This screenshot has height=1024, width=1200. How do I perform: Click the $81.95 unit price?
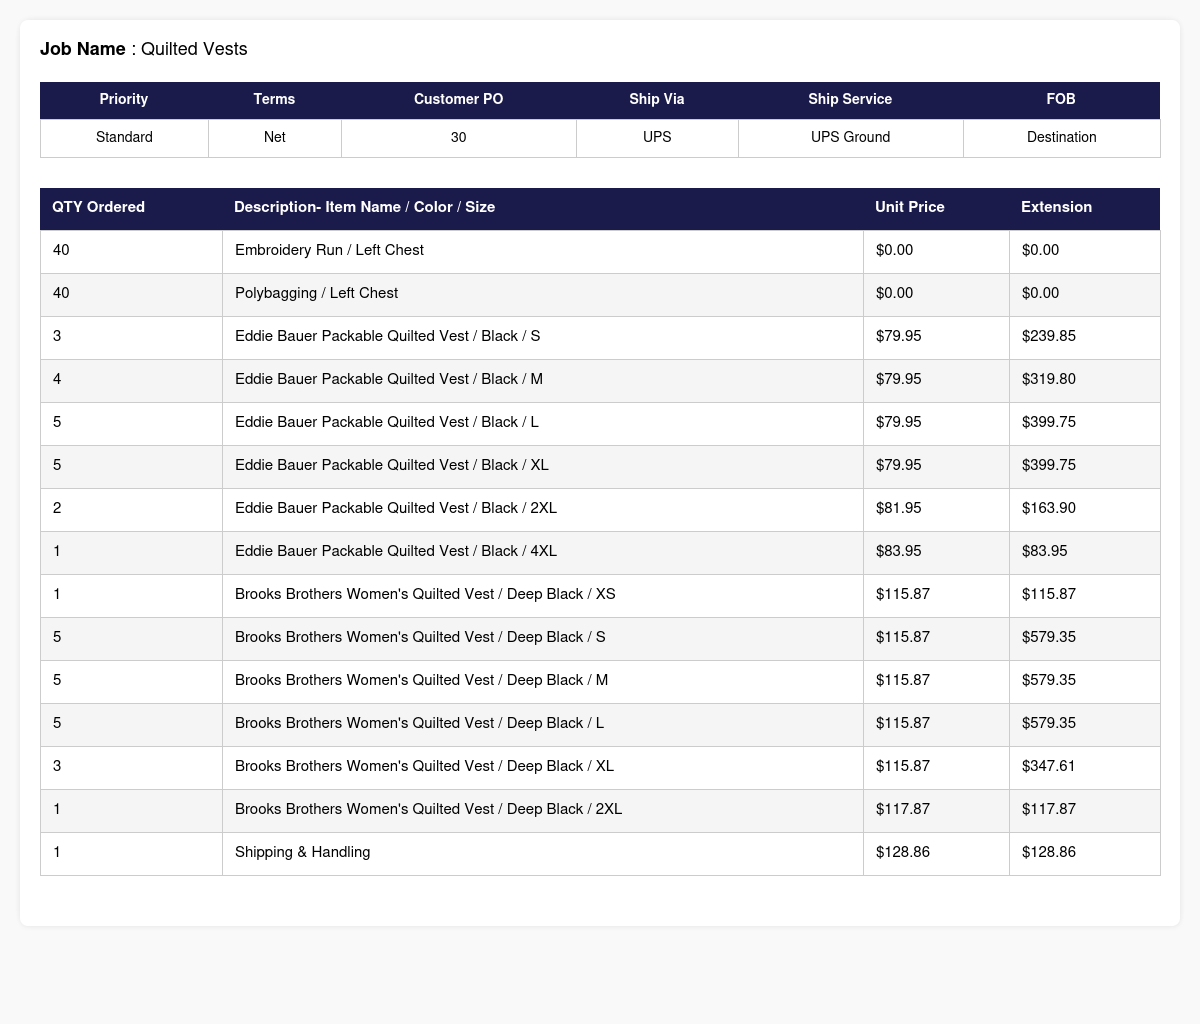(x=899, y=508)
